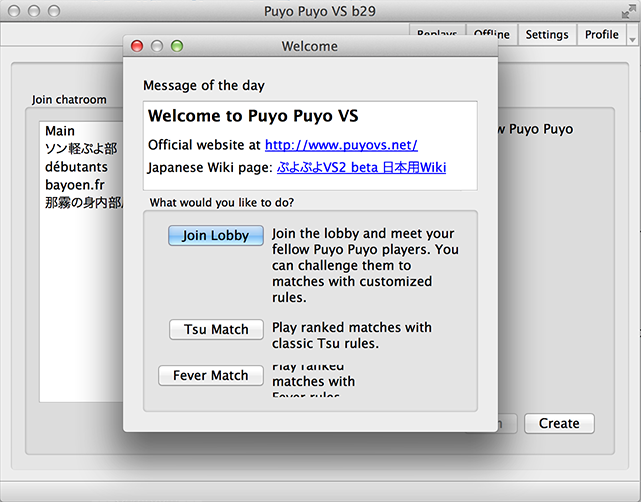Select the Main chatroom
This screenshot has height=502, width=641.
coord(60,131)
